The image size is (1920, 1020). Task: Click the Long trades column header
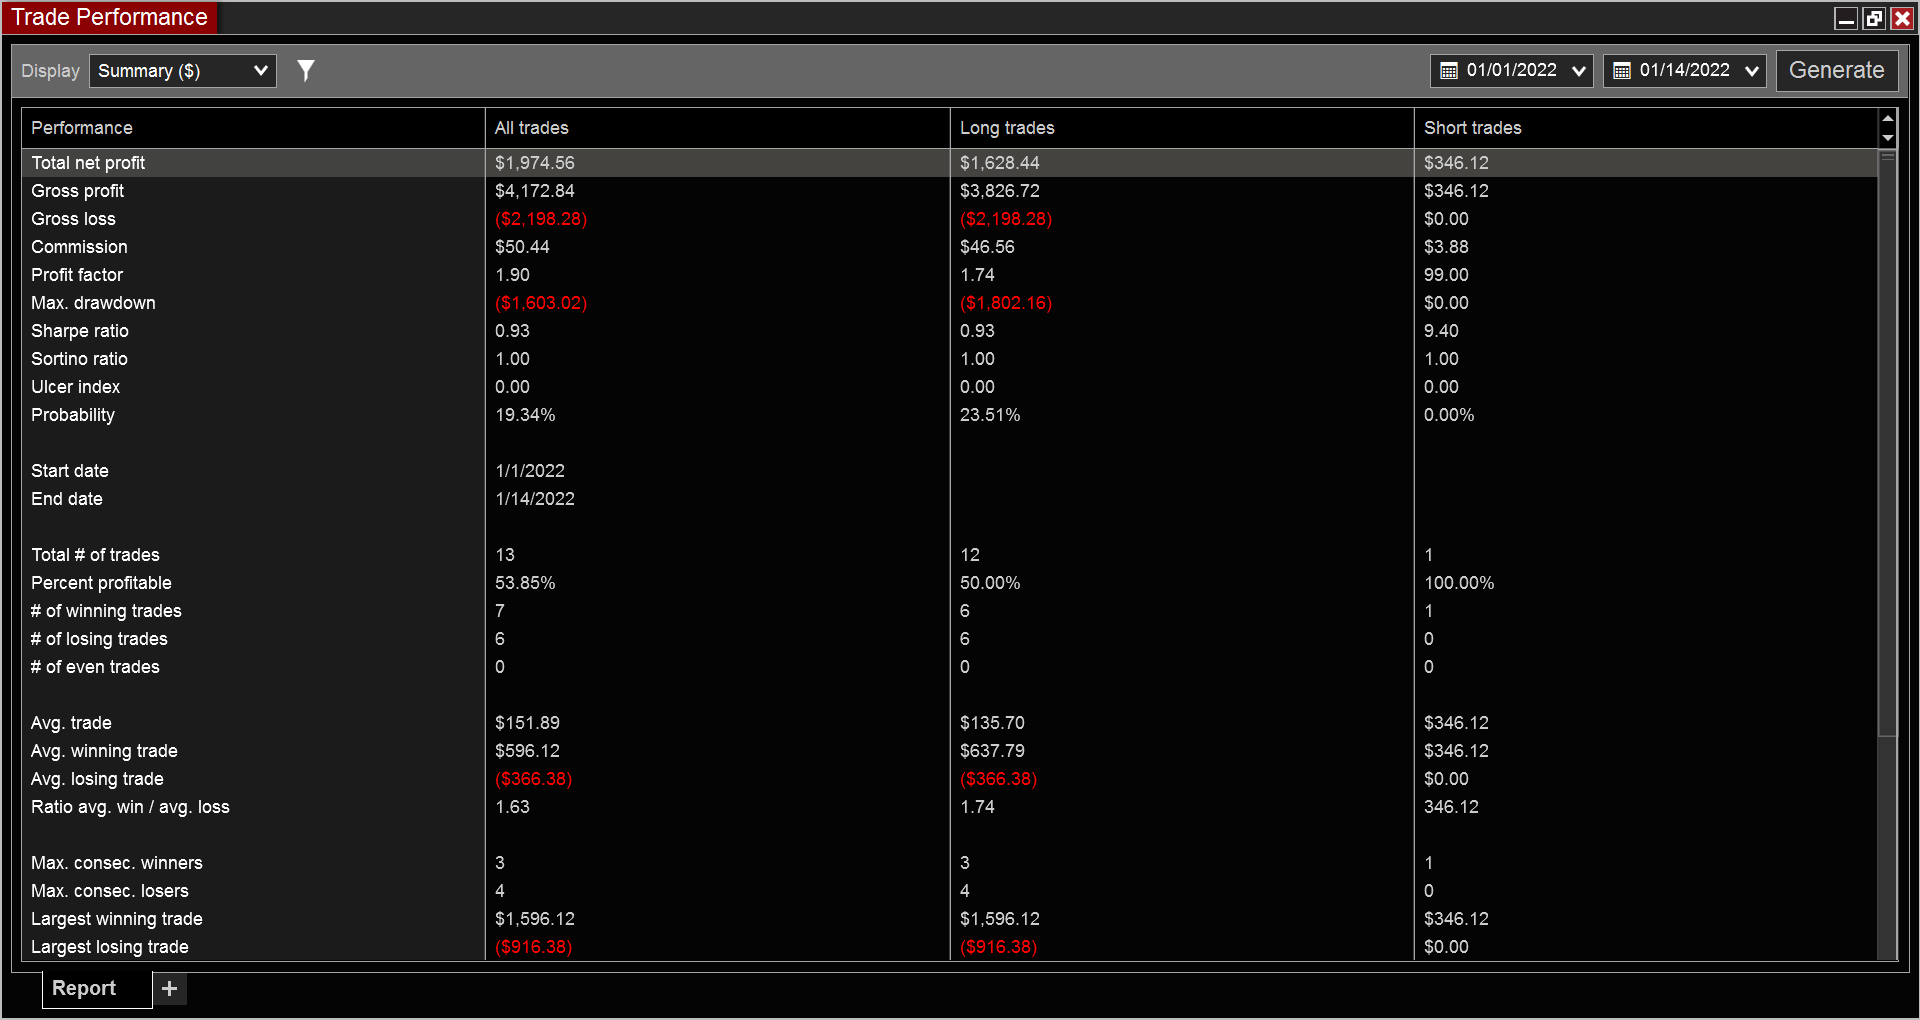[1182, 128]
